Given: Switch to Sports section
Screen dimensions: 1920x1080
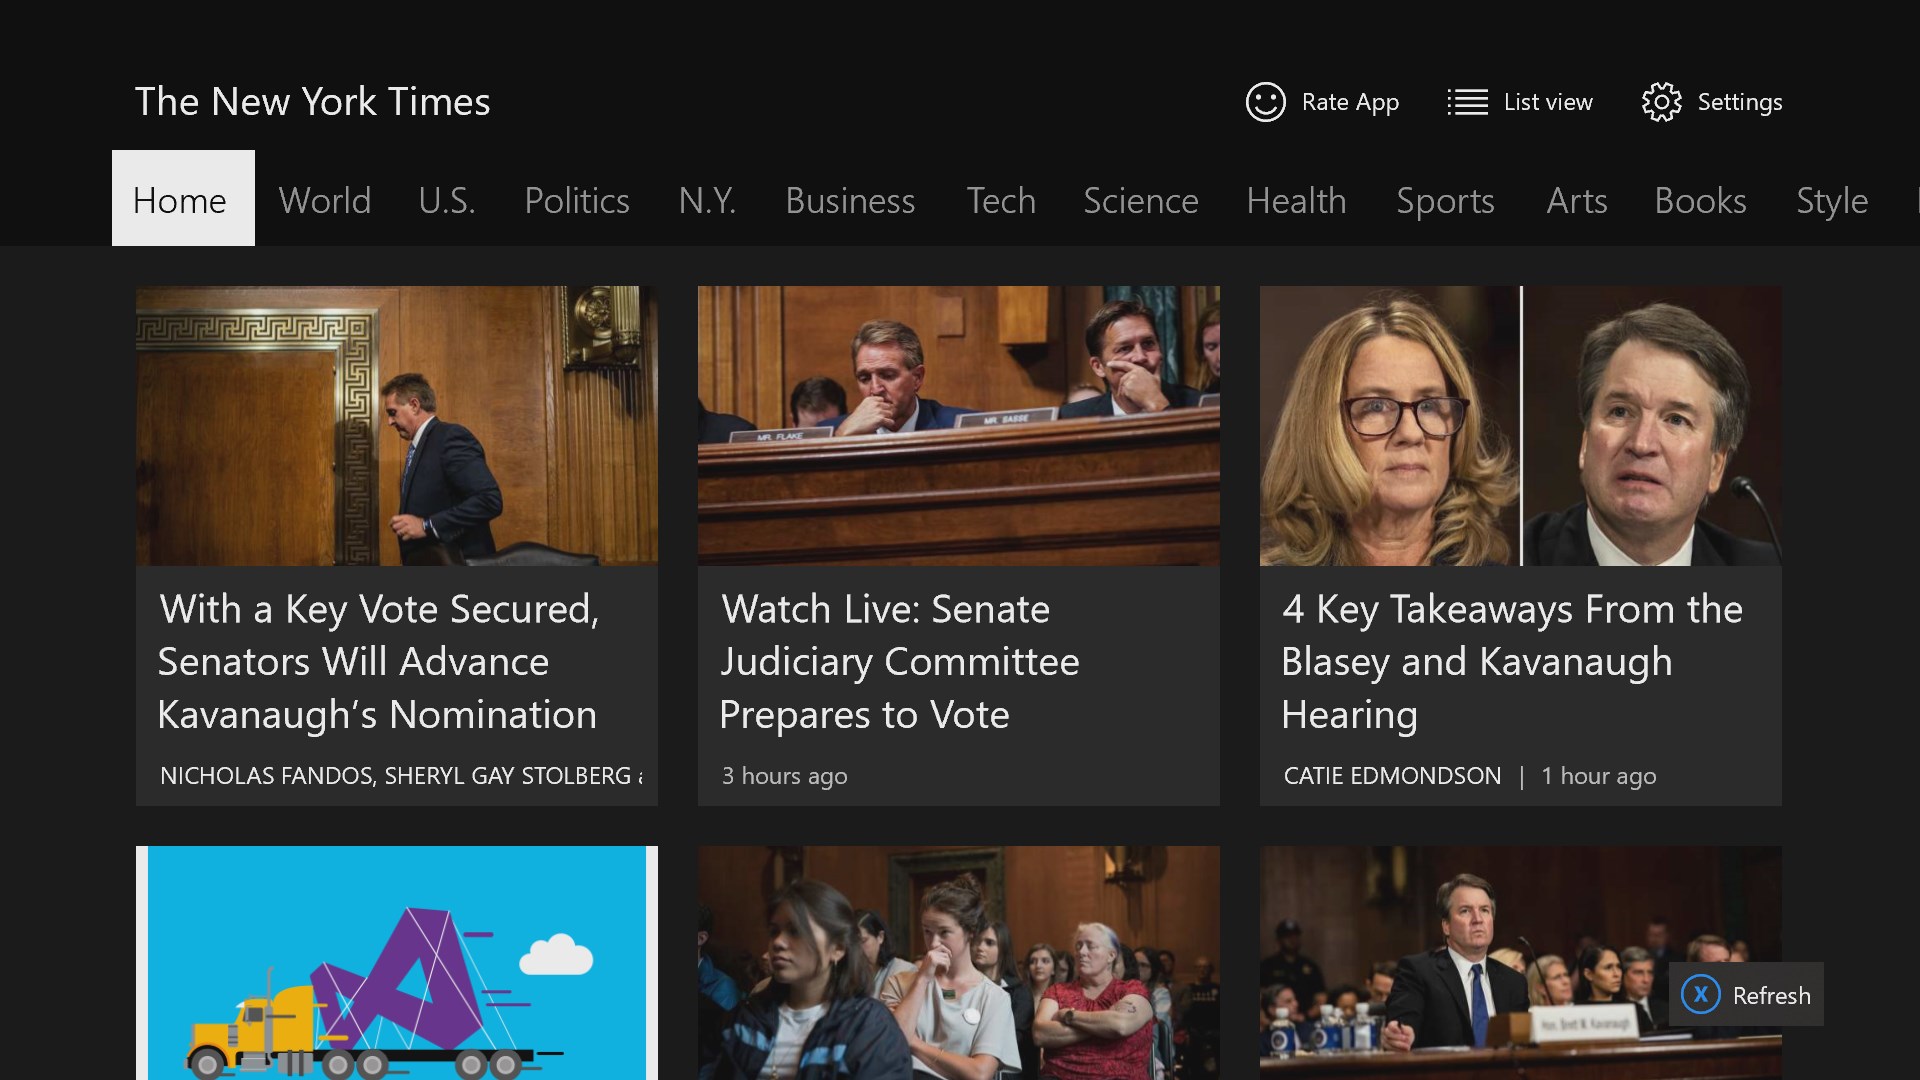Looking at the screenshot, I should point(1445,200).
